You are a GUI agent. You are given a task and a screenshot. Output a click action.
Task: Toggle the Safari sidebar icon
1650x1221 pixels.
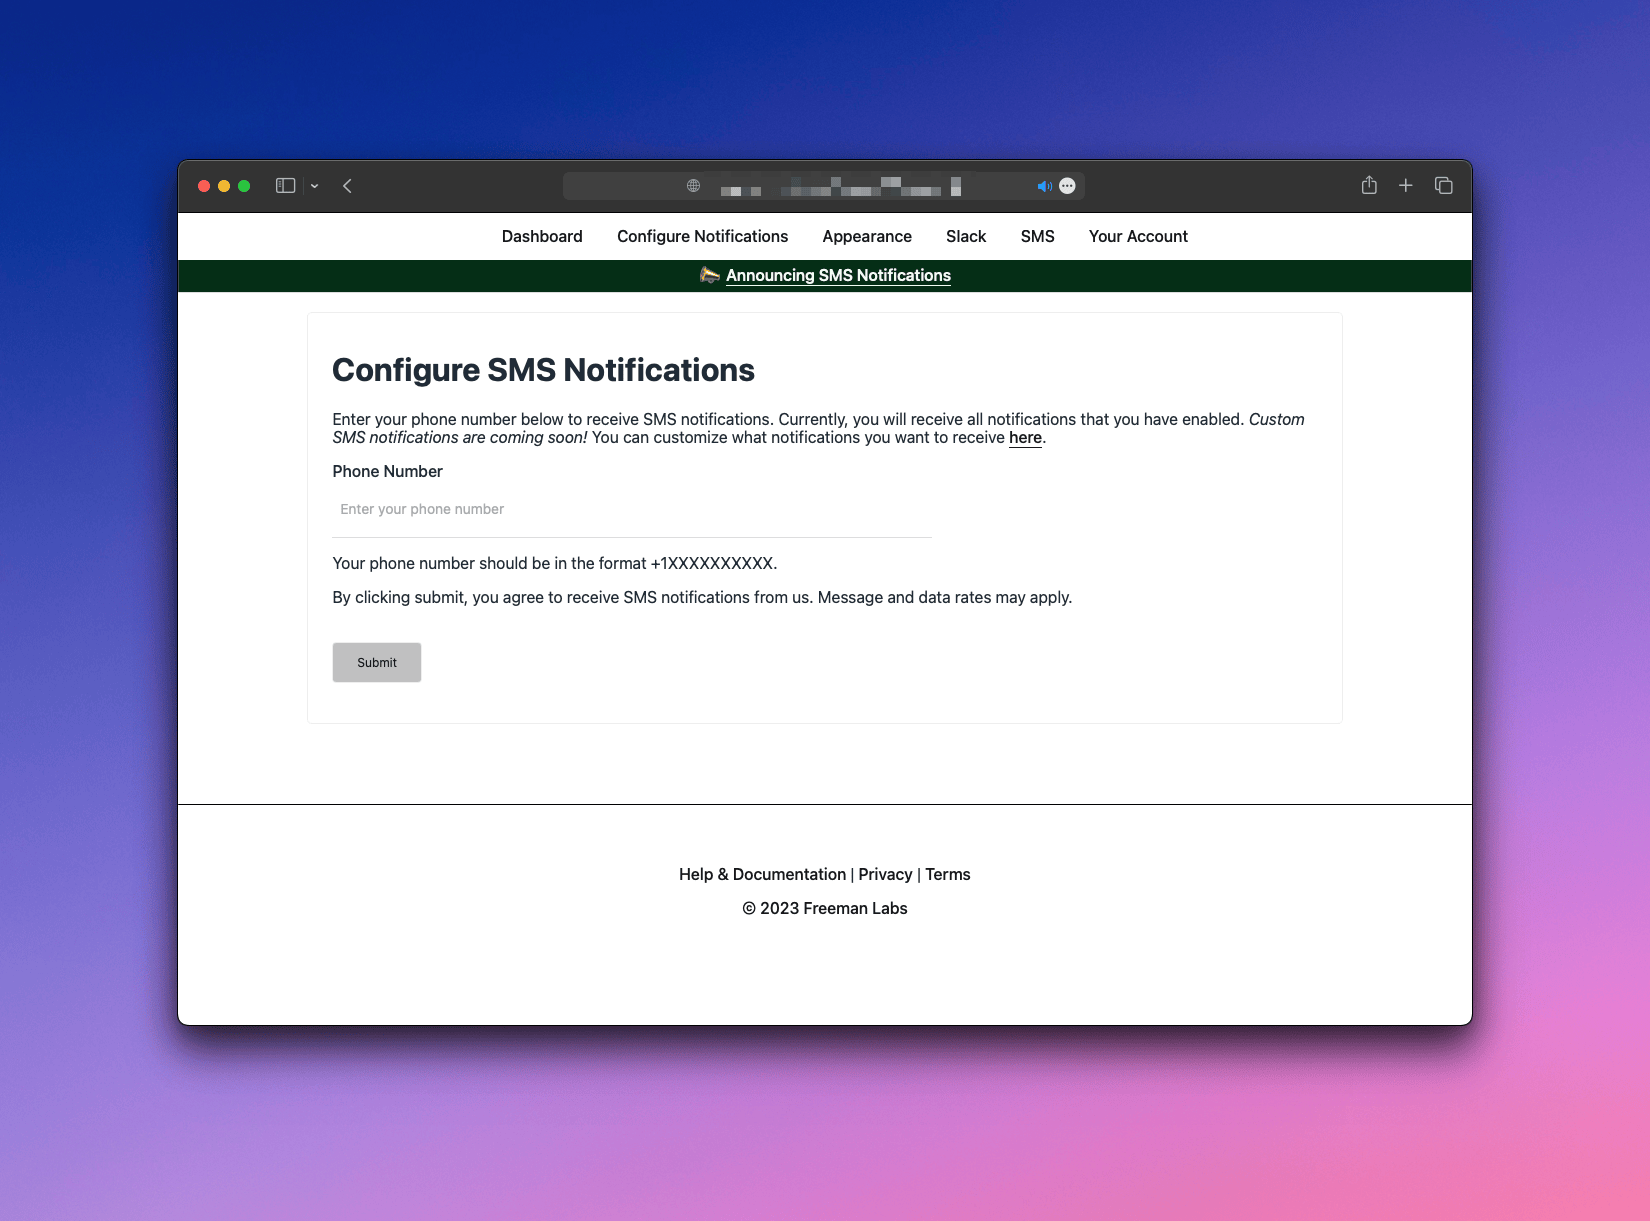coord(285,186)
